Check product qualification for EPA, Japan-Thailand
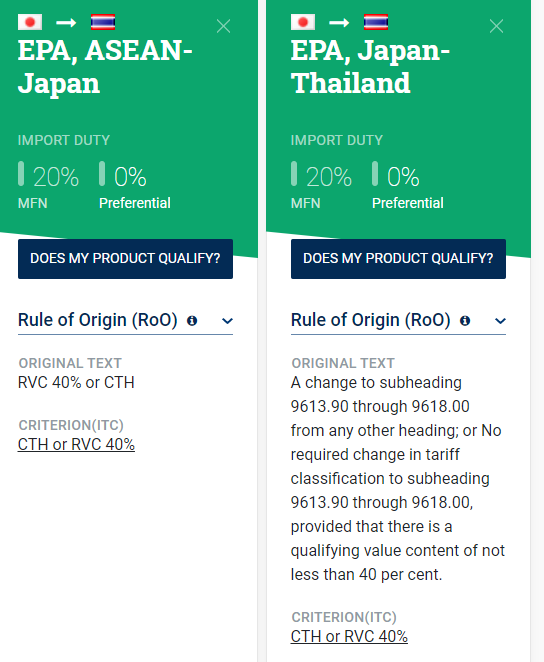The height and width of the screenshot is (662, 544). pyautogui.click(x=398, y=259)
